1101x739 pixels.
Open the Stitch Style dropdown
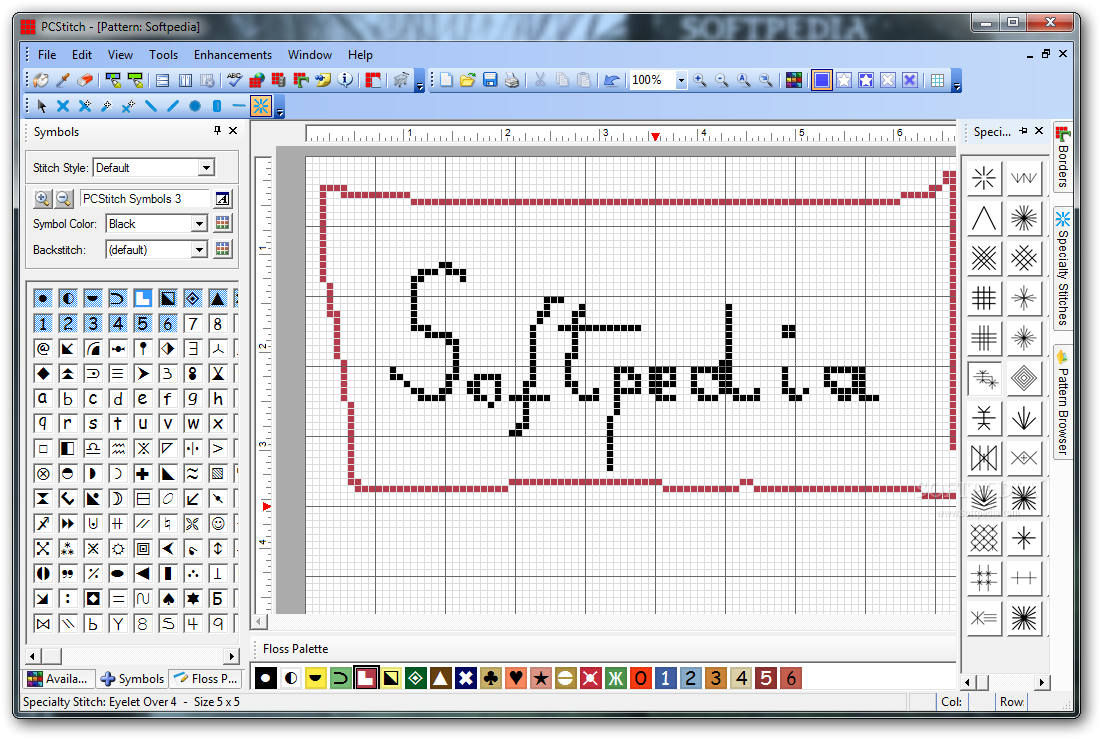[206, 168]
